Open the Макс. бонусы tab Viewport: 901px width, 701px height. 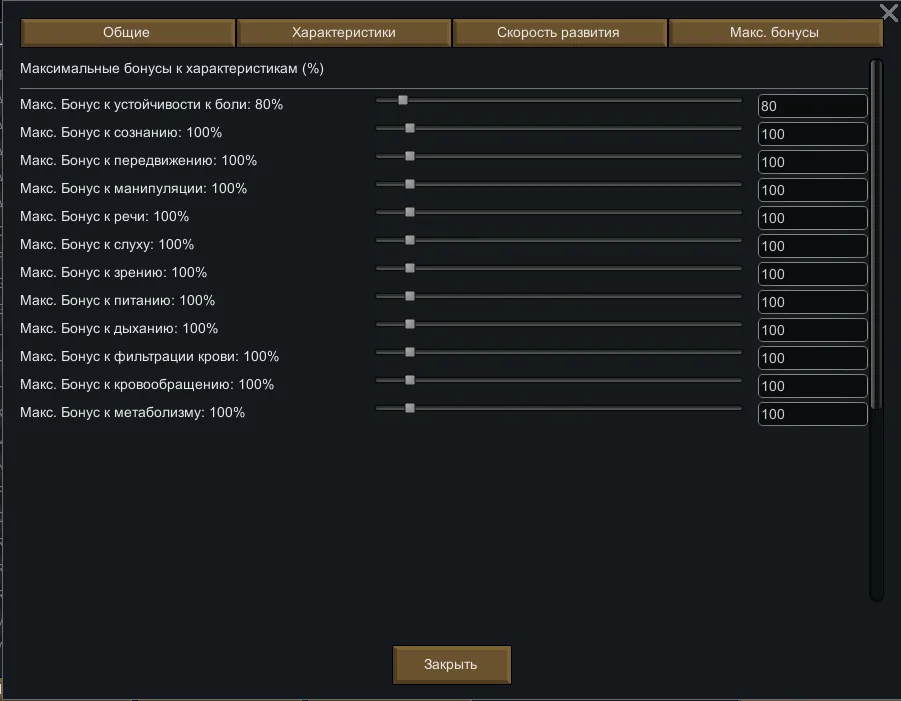tap(774, 33)
